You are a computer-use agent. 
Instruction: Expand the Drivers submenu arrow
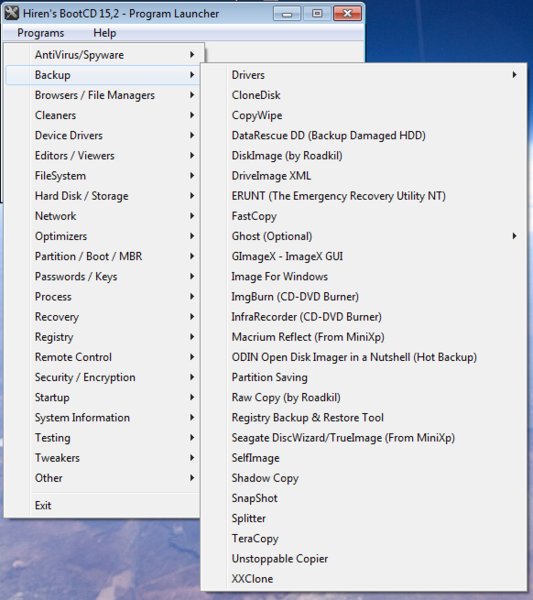point(514,75)
